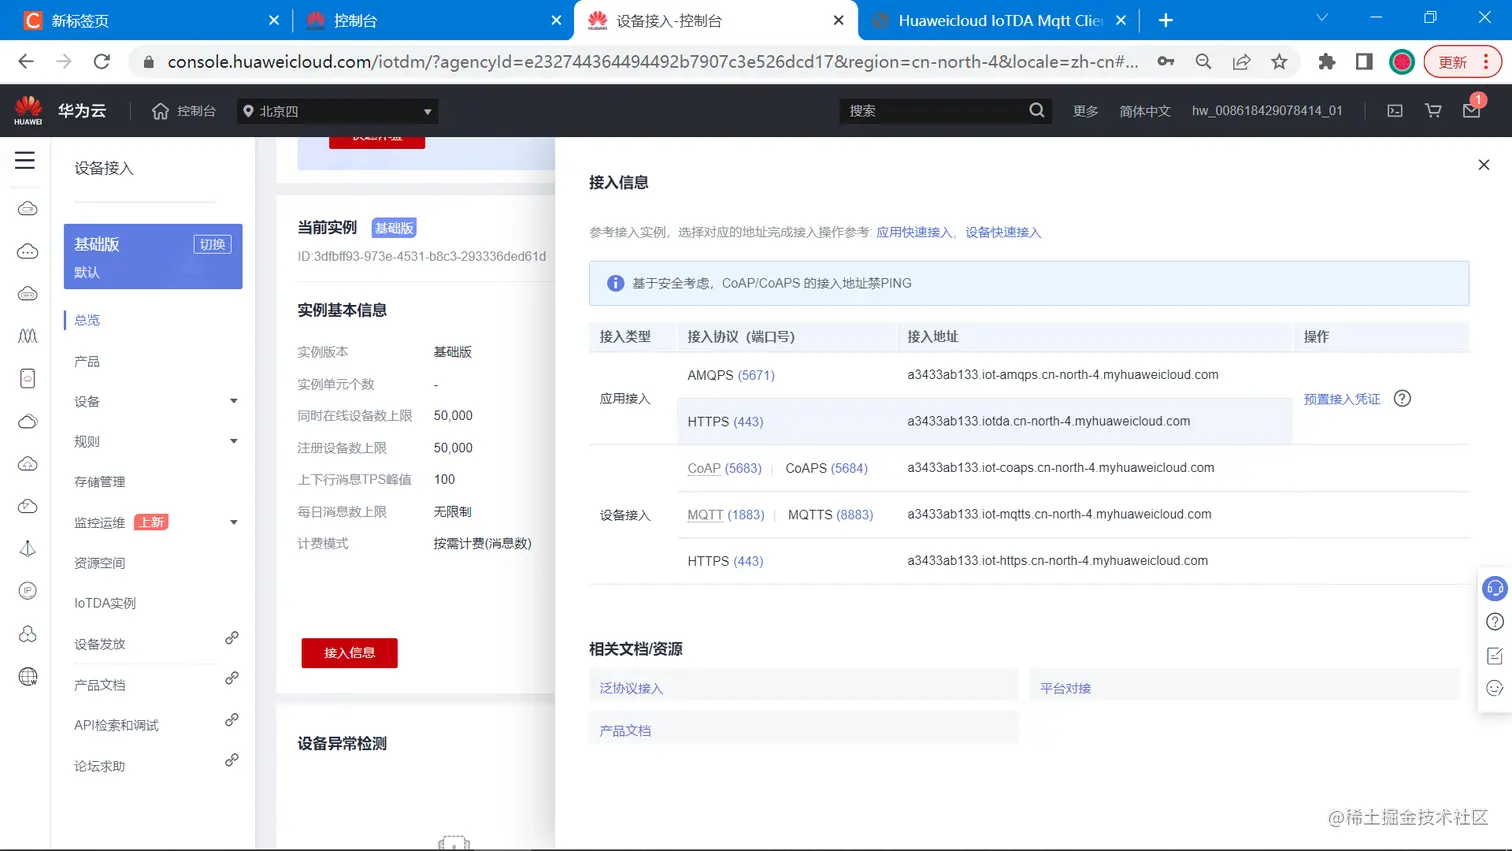Screen dimensions: 1512x851
Task: Open the hamburger menu in the left sidebar
Action: 25,160
